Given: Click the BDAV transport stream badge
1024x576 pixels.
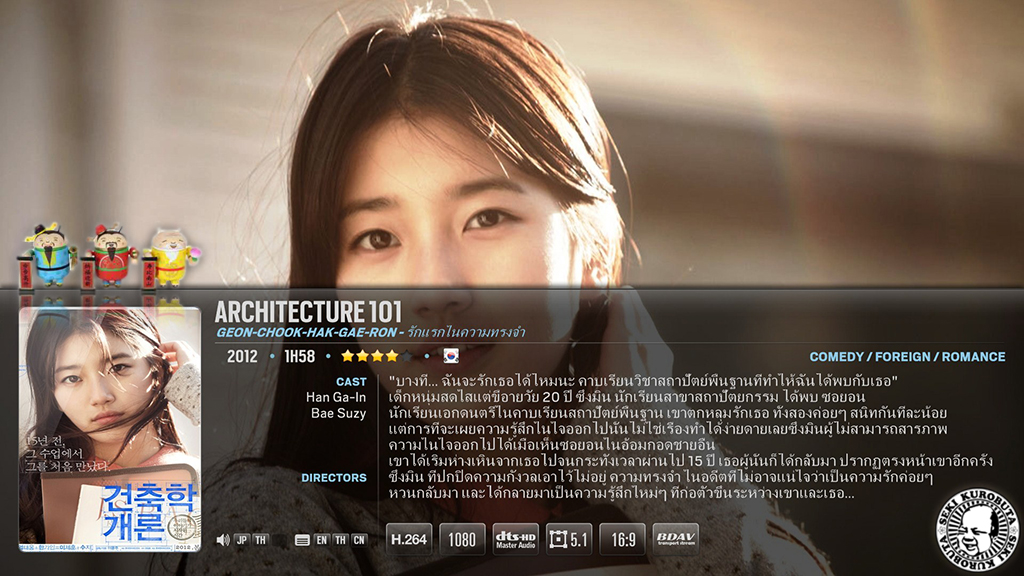Looking at the screenshot, I should point(676,539).
